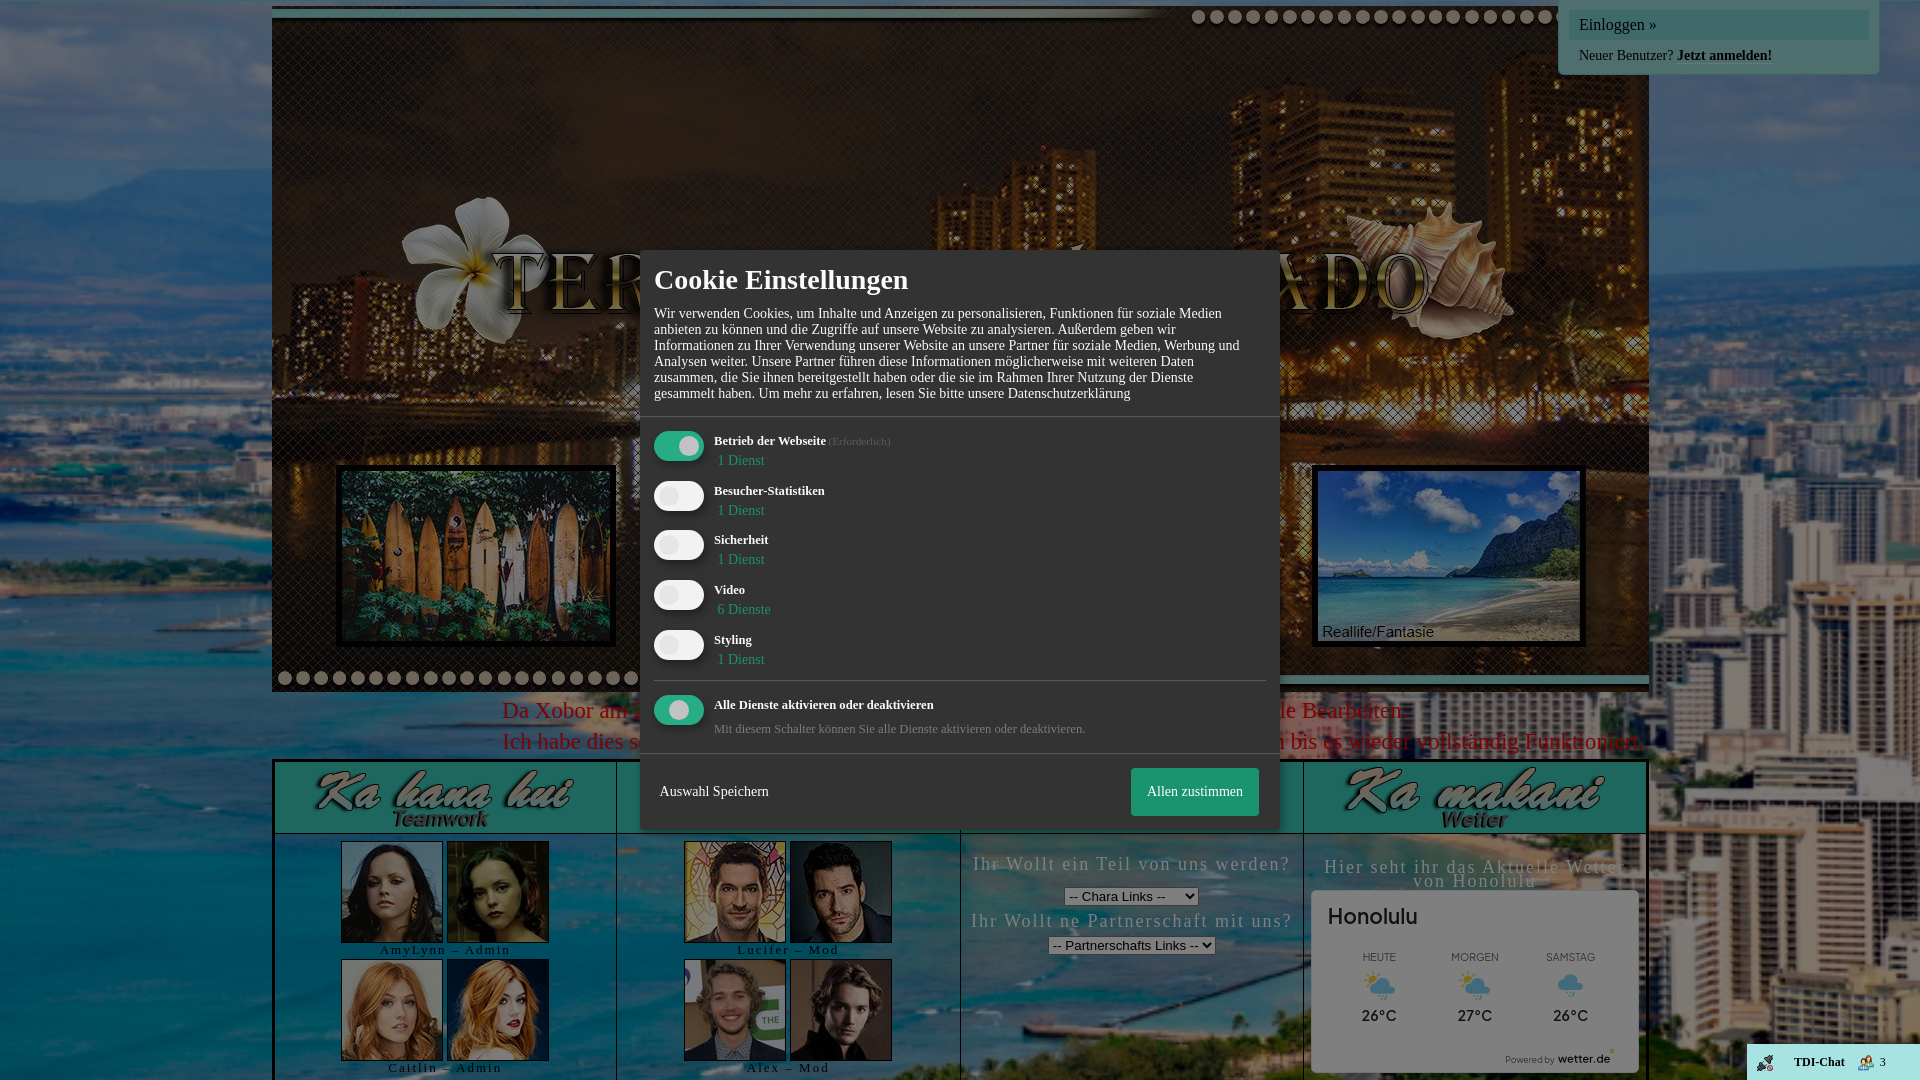The height and width of the screenshot is (1080, 1920).
Task: Click the Reallife/Fantasie beach thumbnail
Action: [1448, 556]
